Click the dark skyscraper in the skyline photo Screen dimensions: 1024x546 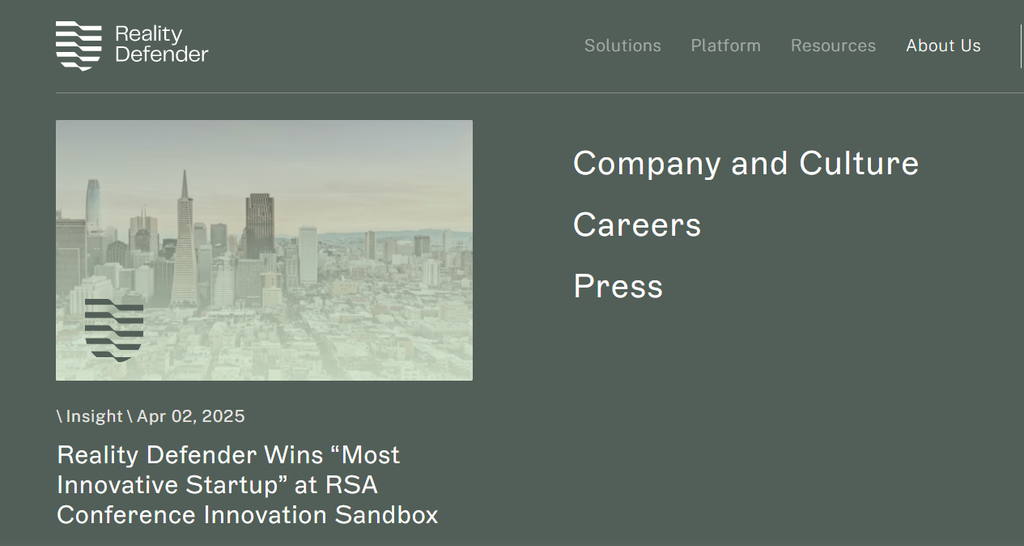tap(260, 225)
